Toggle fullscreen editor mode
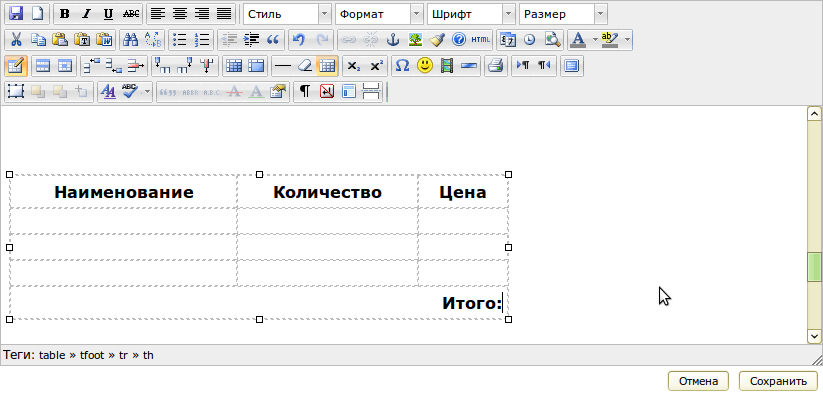 pos(572,66)
